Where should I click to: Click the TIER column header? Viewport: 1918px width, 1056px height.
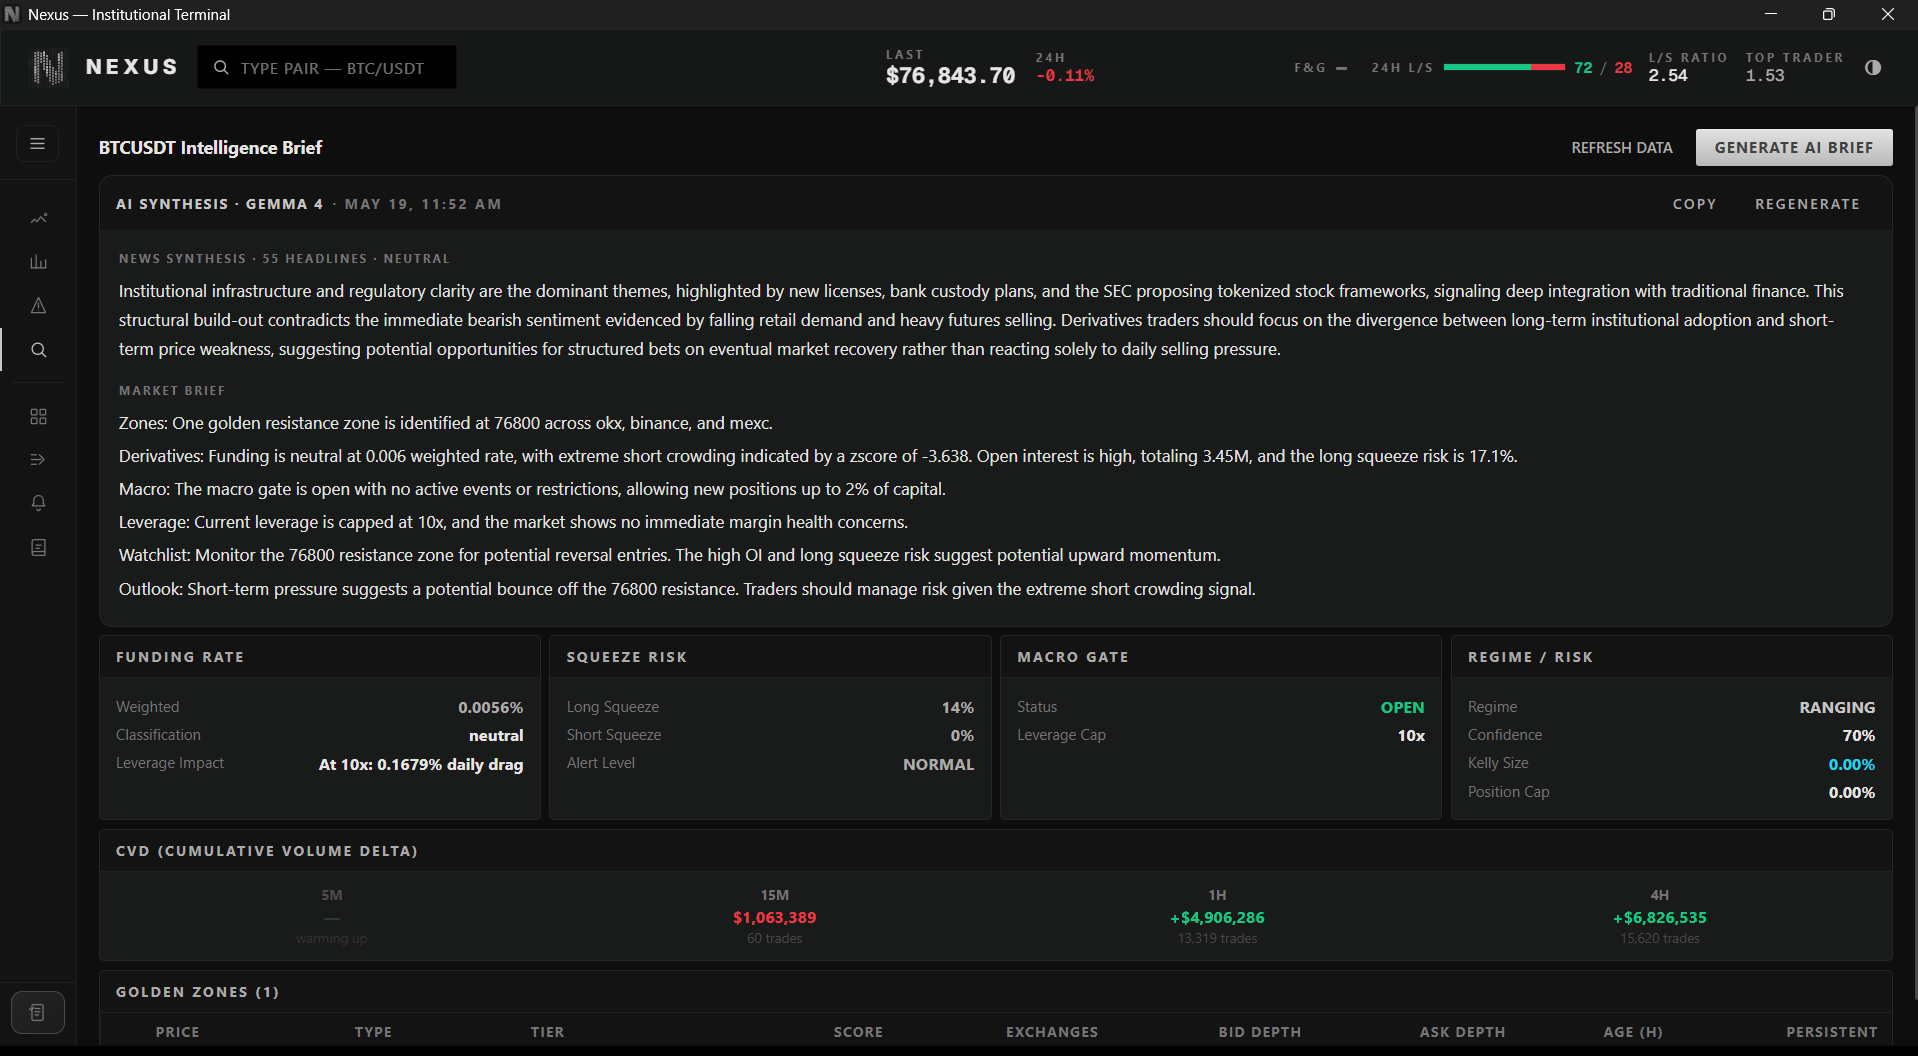(x=547, y=1032)
